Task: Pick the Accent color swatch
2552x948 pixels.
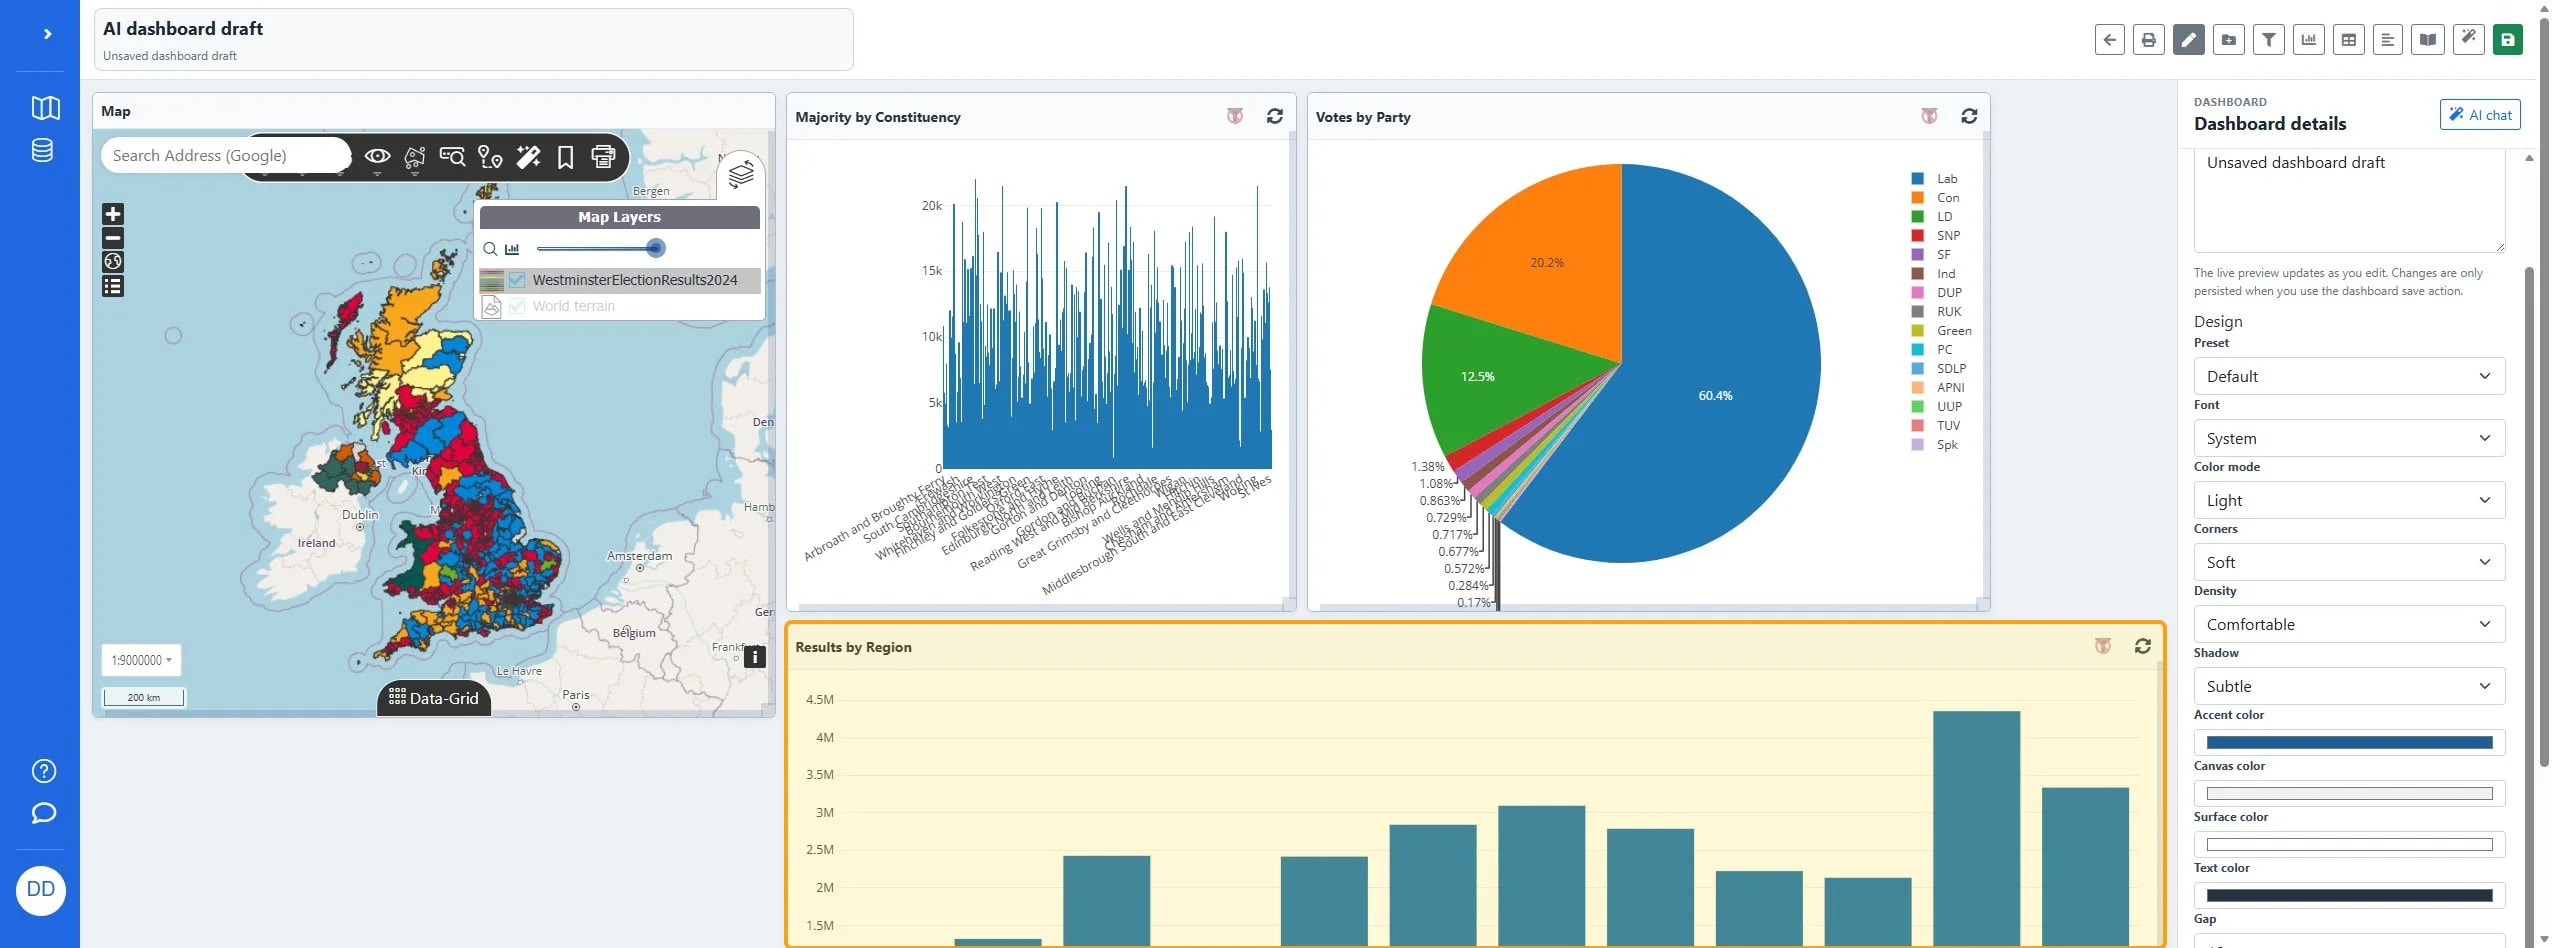Action: pyautogui.click(x=2348, y=742)
